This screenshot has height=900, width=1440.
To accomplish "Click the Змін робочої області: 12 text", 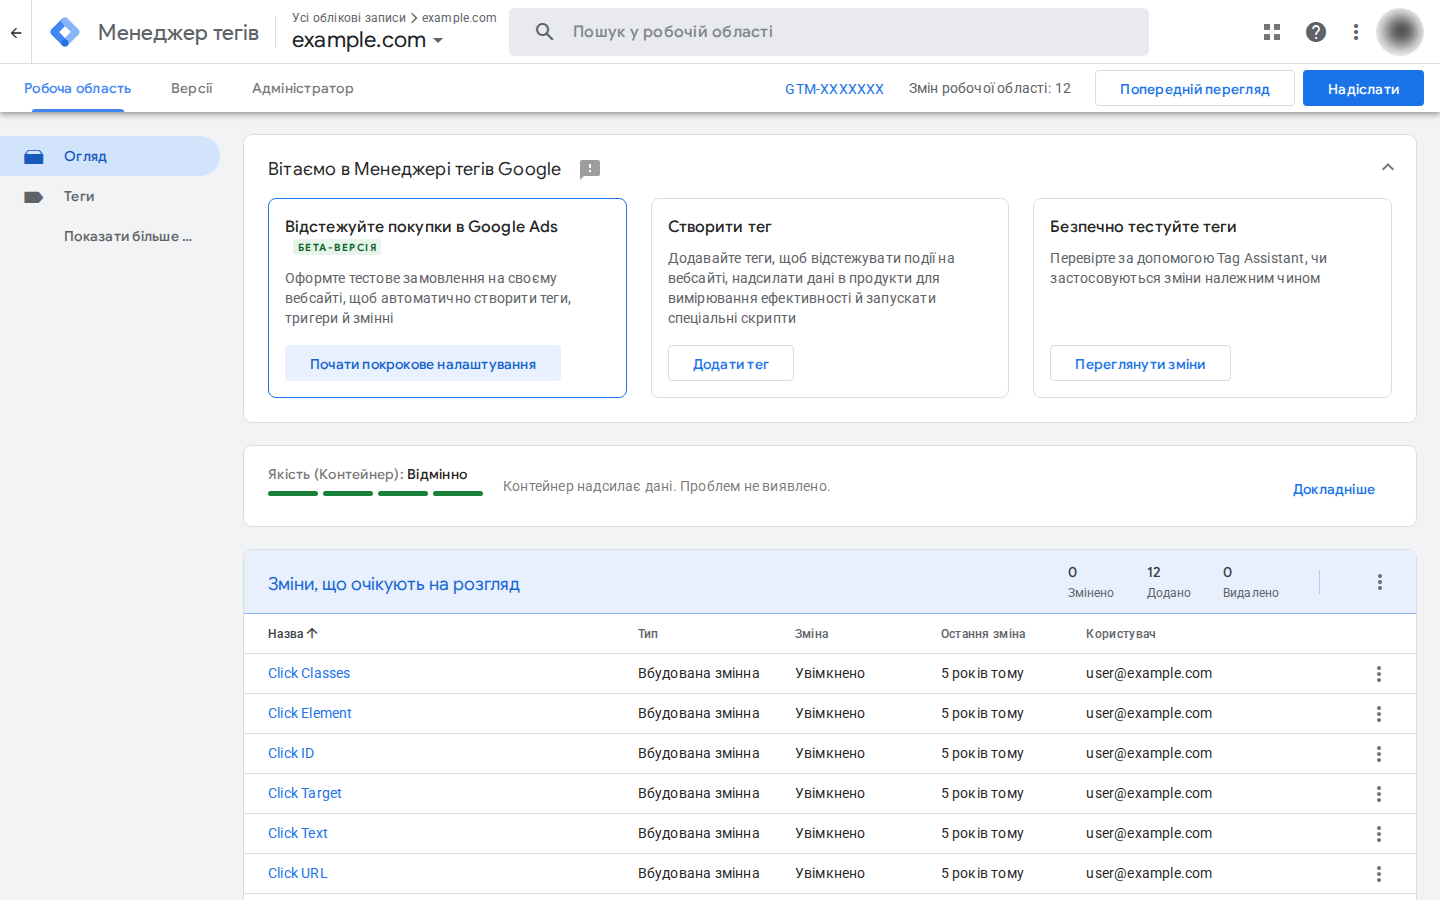I will [x=990, y=88].
